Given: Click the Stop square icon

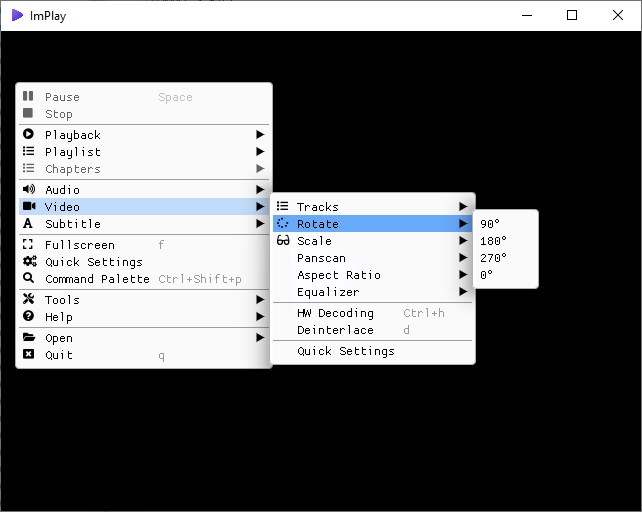Looking at the screenshot, I should click(x=28, y=113).
